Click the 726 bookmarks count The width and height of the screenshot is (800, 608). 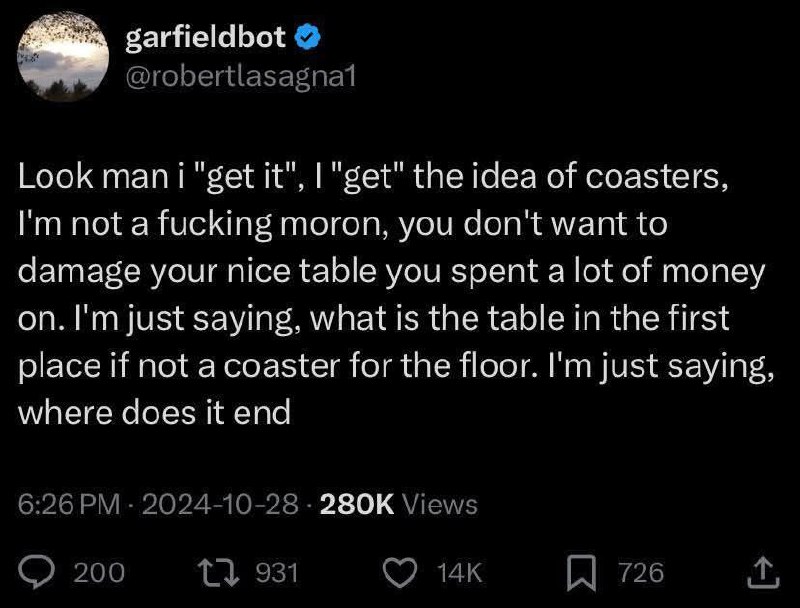[x=641, y=572]
